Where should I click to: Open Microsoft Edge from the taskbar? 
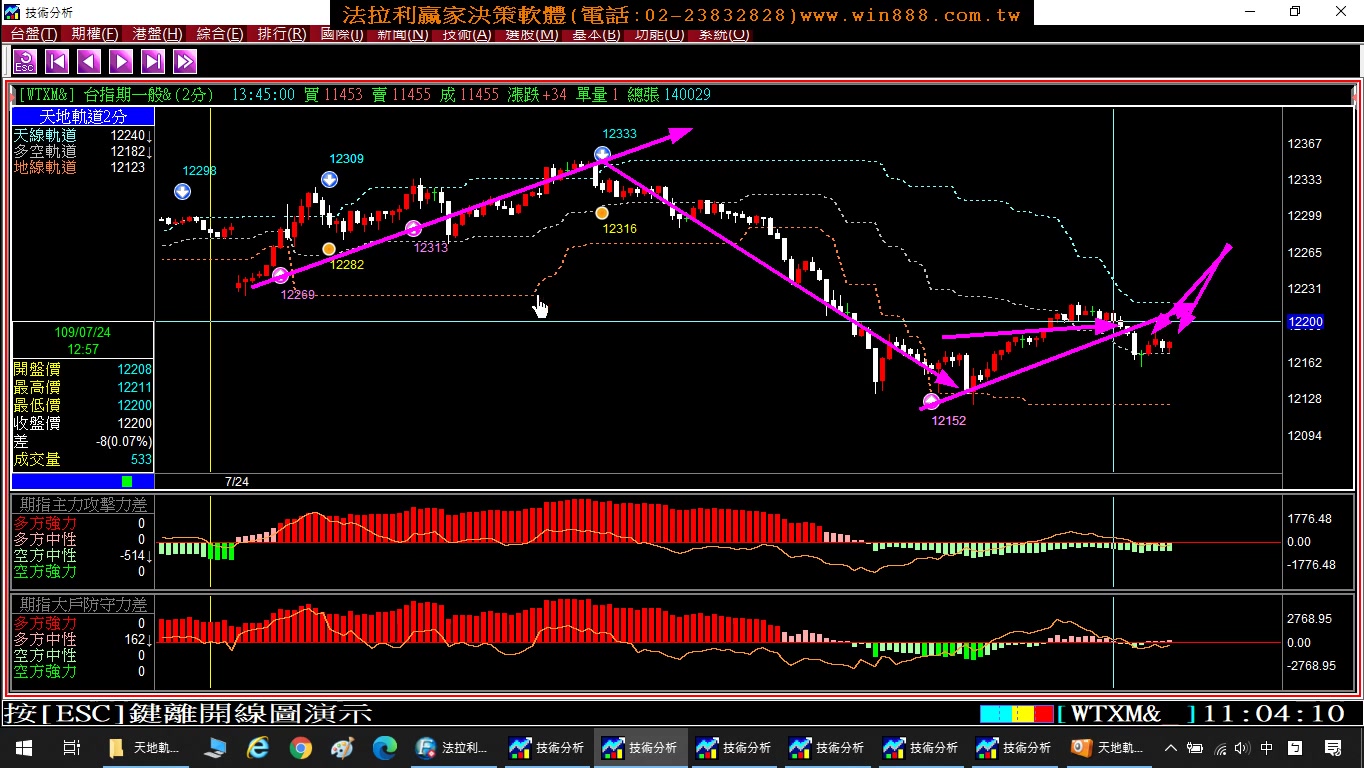[385, 748]
